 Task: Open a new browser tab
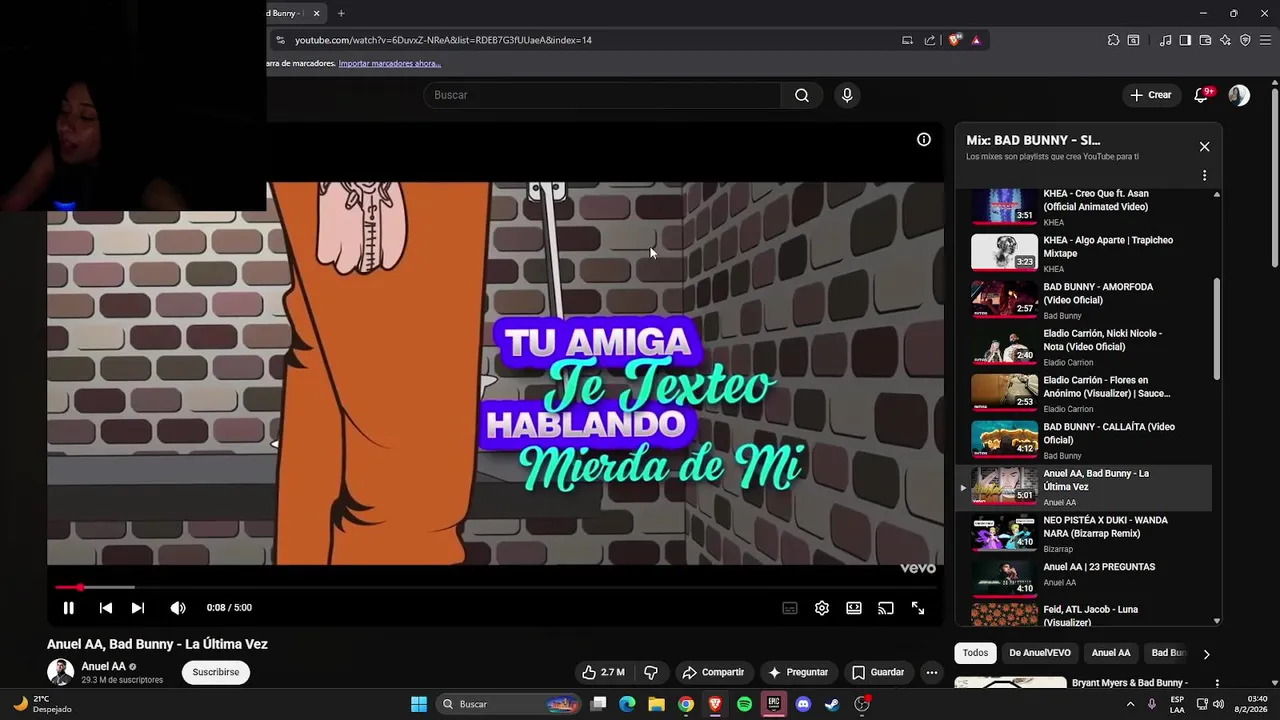click(x=341, y=13)
